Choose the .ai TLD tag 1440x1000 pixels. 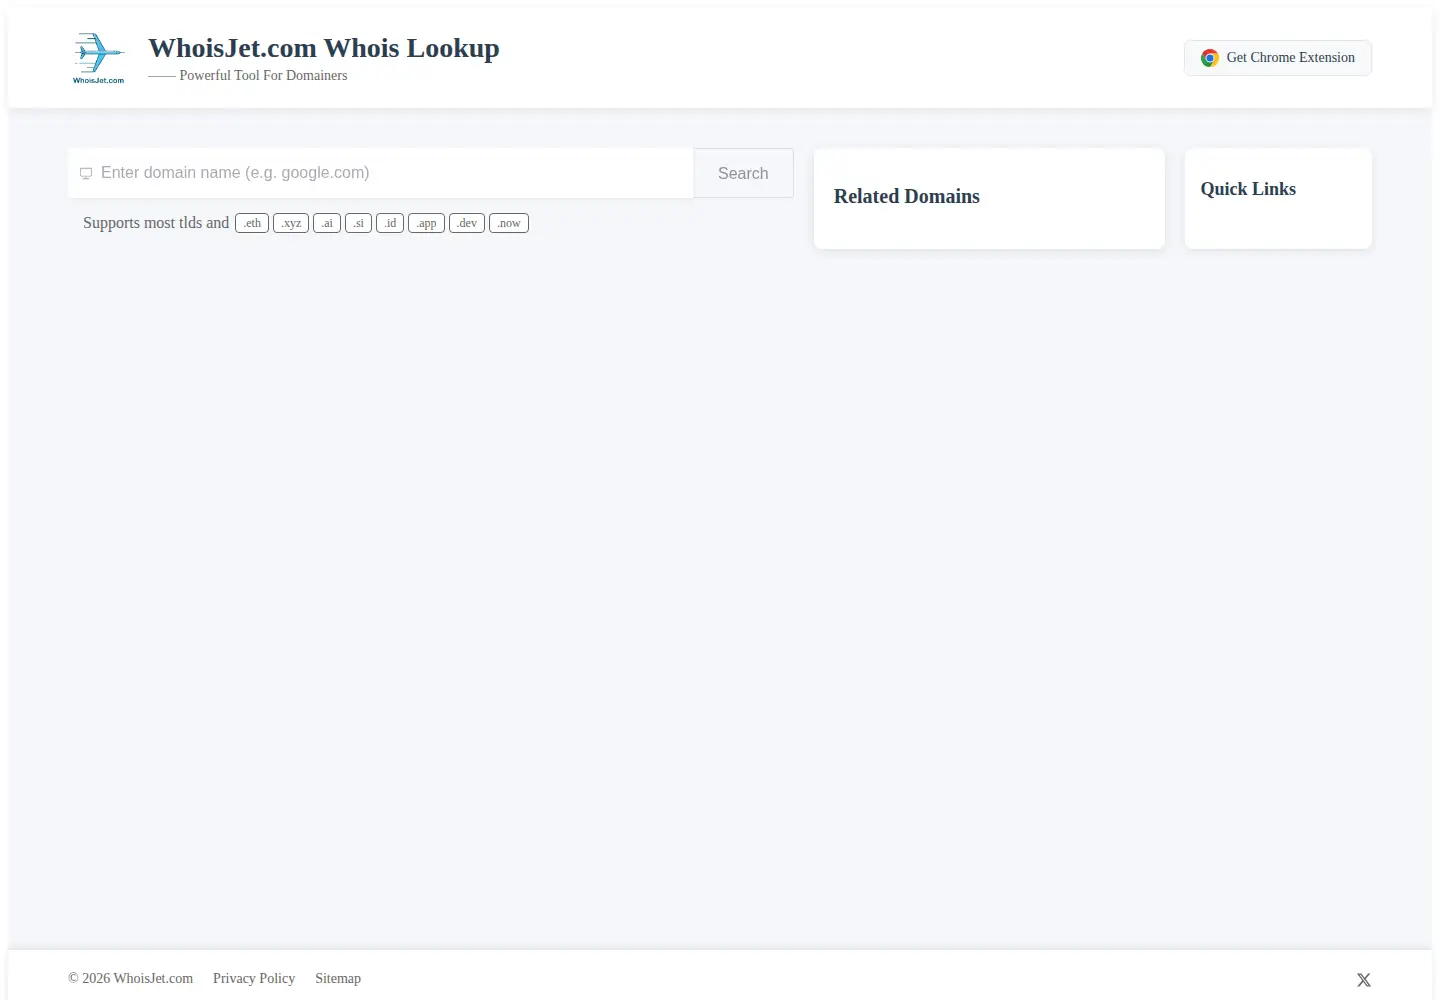point(327,223)
